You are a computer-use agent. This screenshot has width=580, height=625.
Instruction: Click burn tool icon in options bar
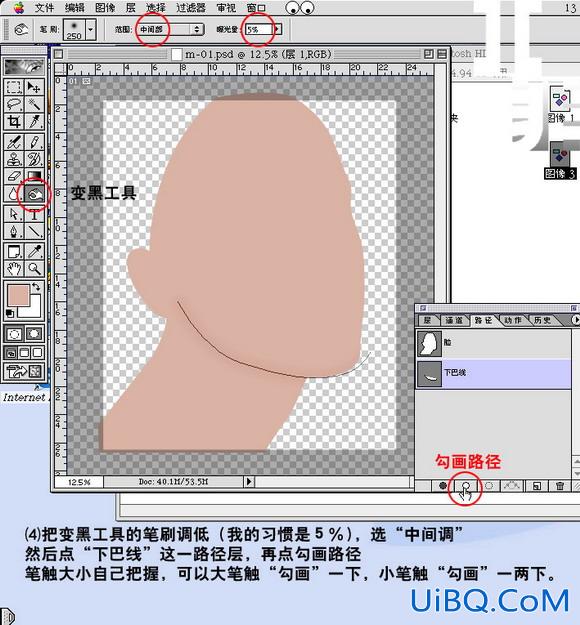coord(21,29)
